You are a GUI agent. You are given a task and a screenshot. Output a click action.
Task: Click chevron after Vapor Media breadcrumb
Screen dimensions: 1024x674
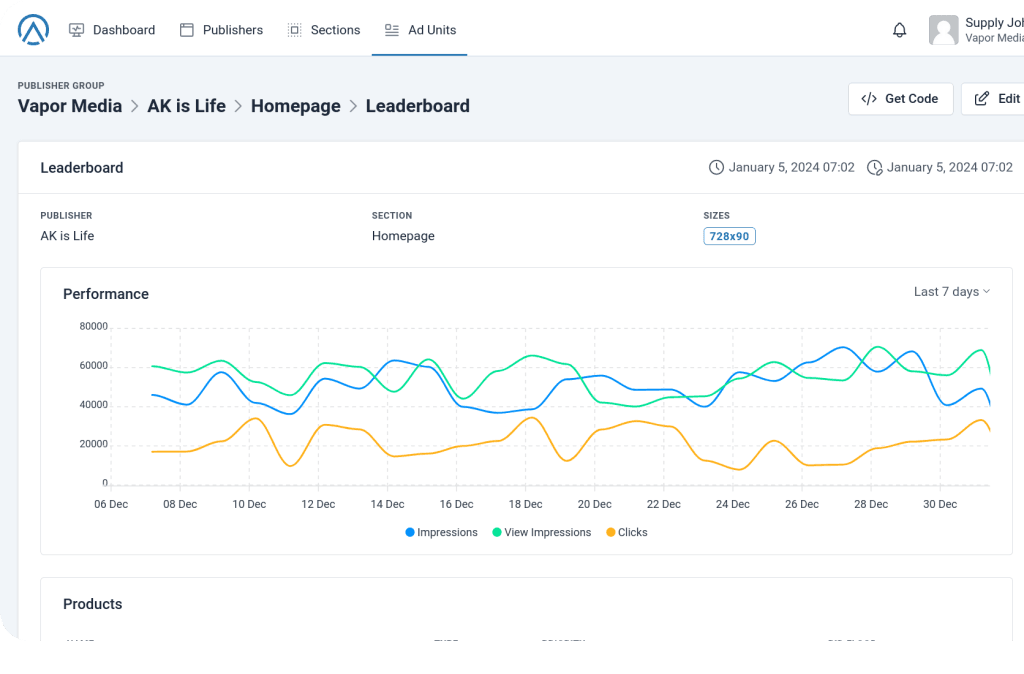point(135,106)
